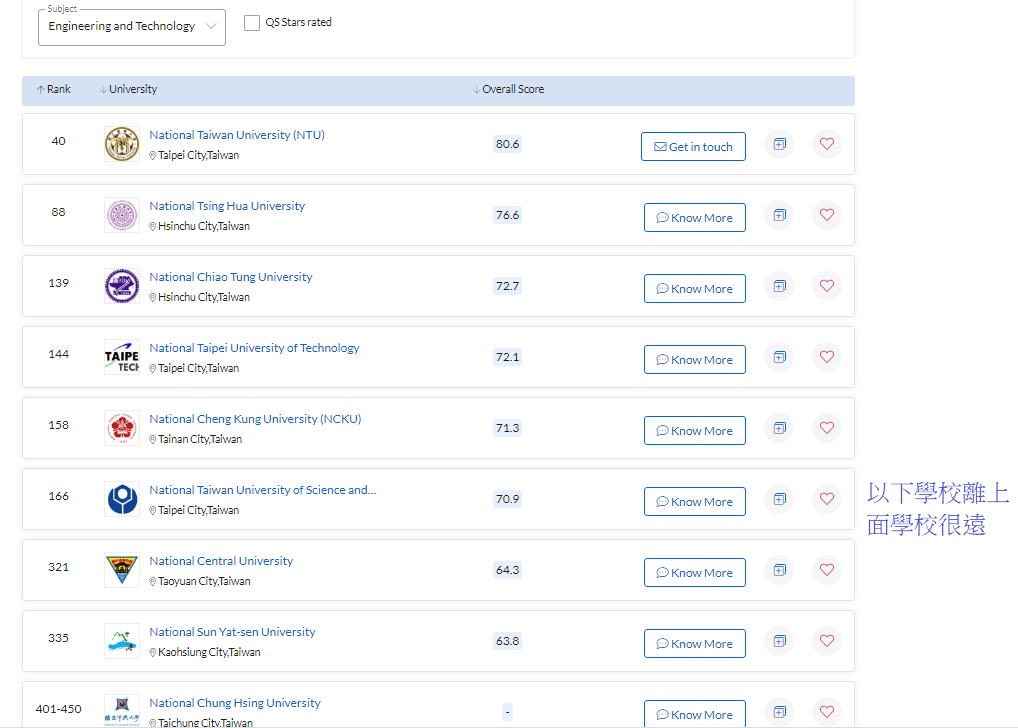
Task: Select Kaohsiung City,Taiwan location text
Action: point(209,652)
